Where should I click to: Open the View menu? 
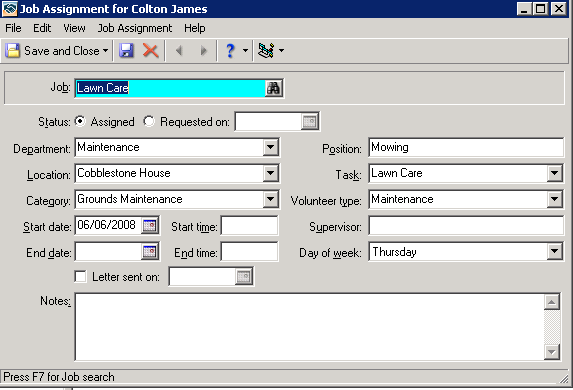coord(74,28)
